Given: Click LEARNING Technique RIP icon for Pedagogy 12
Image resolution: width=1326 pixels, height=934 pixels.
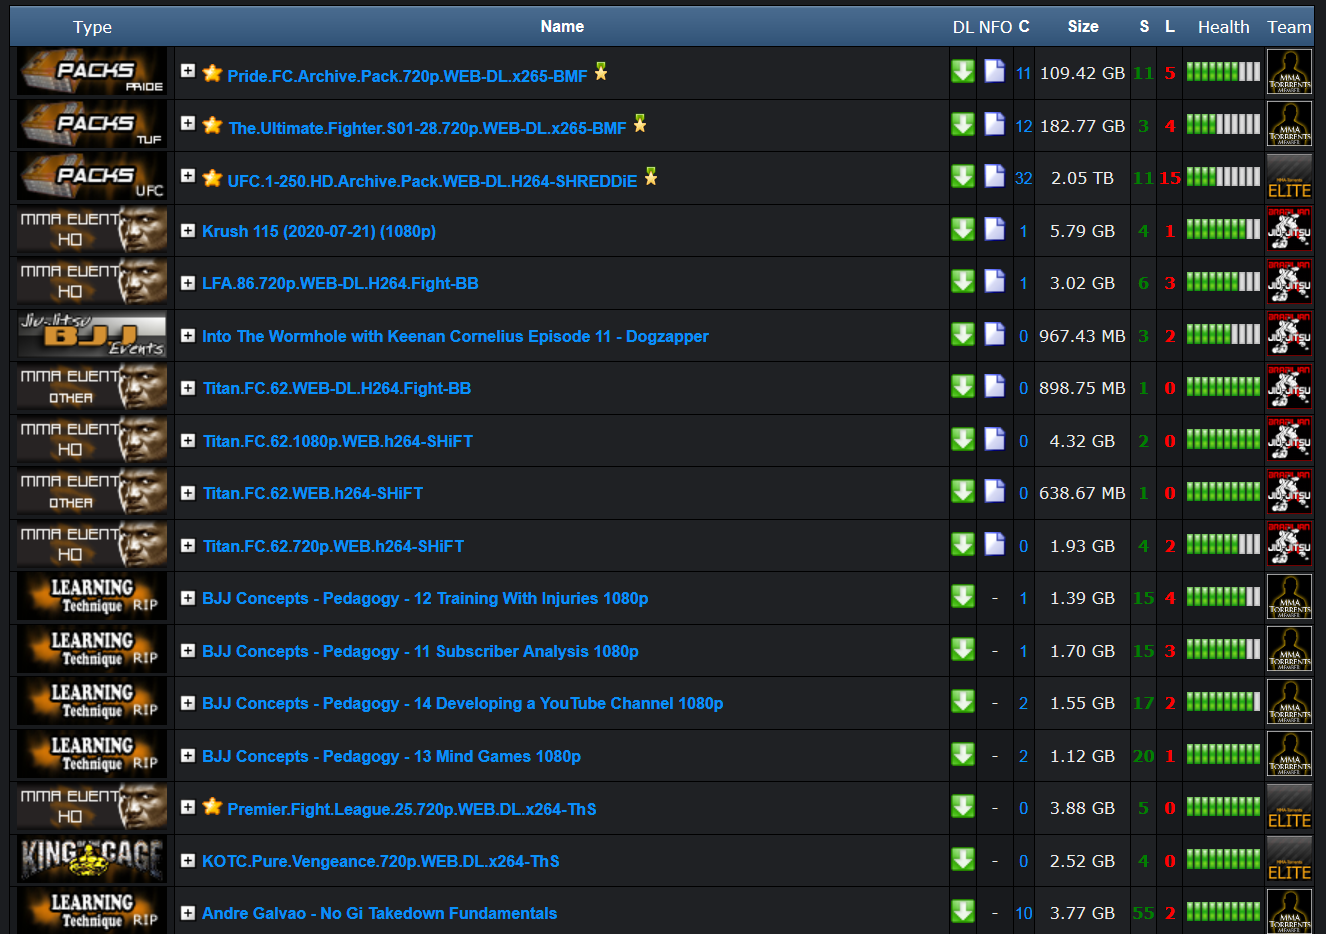Looking at the screenshot, I should (x=92, y=597).
